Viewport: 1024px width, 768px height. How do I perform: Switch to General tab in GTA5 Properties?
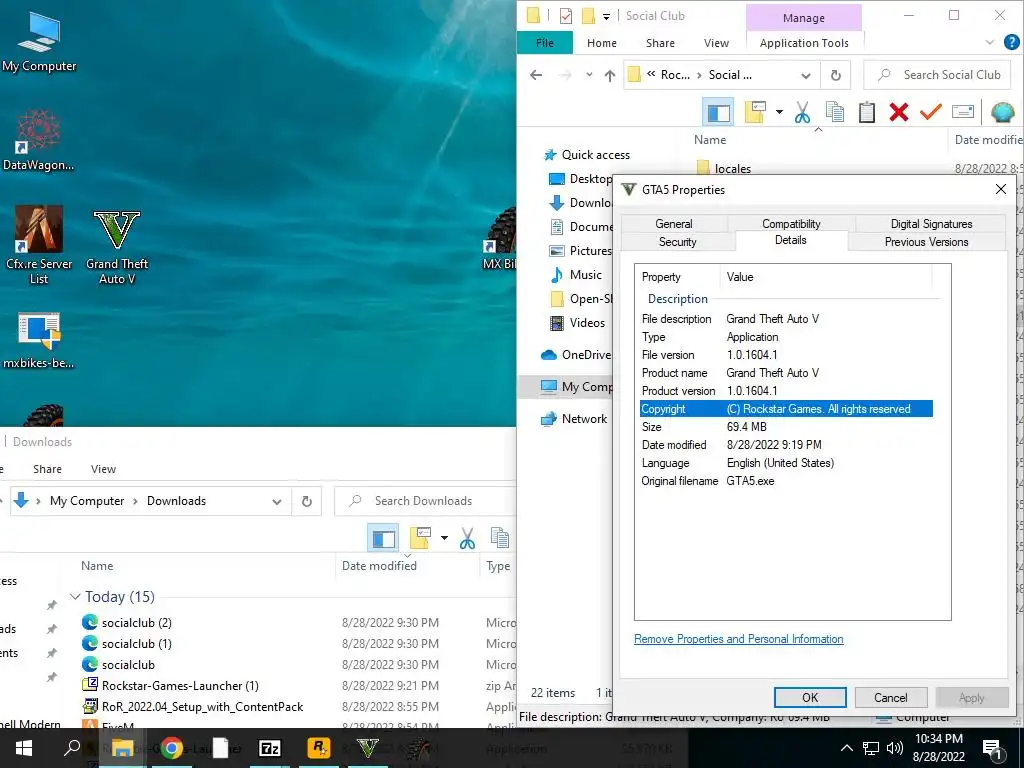(x=673, y=223)
